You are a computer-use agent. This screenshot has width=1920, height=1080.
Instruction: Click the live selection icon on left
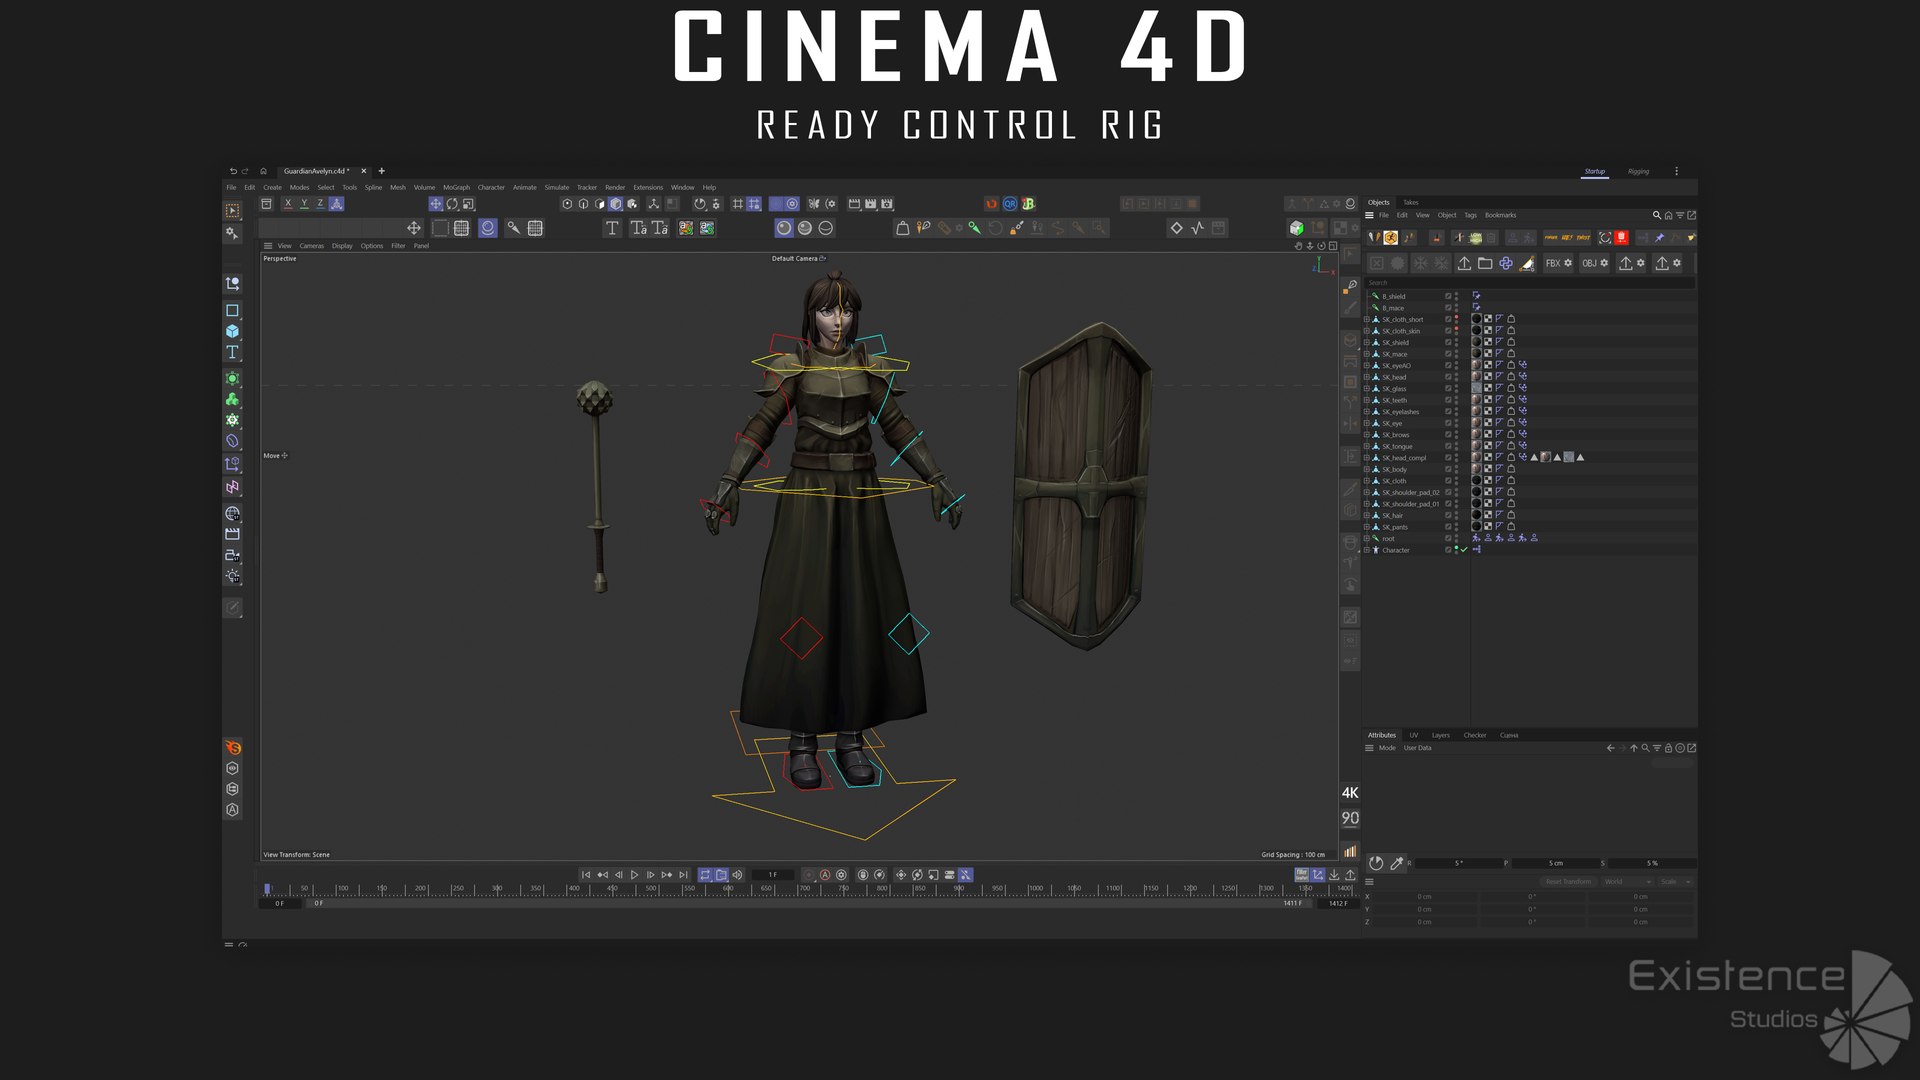pyautogui.click(x=232, y=211)
